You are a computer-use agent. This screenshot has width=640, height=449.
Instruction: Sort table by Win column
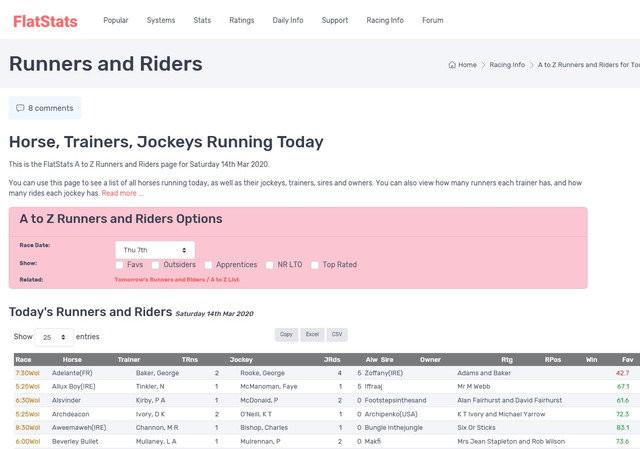tap(591, 360)
